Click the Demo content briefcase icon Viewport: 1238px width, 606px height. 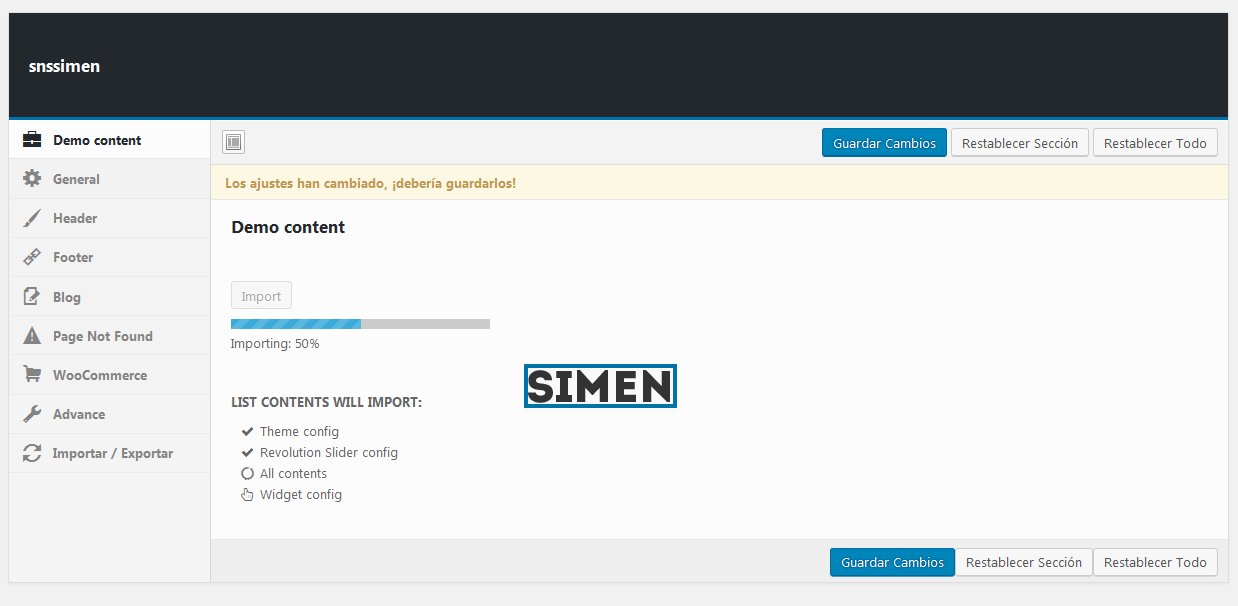coord(32,140)
